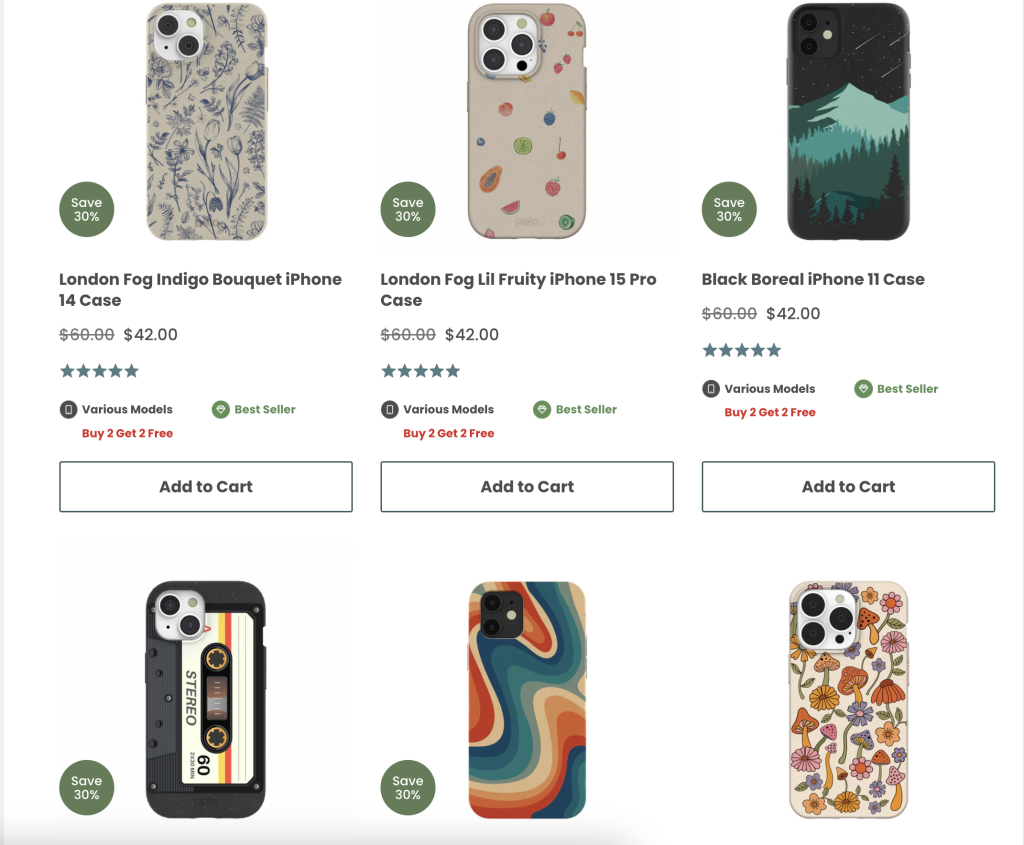Image resolution: width=1024 pixels, height=845 pixels.
Task: Click Save 30% badge on Indigo Bouquet case
Action: pos(87,209)
